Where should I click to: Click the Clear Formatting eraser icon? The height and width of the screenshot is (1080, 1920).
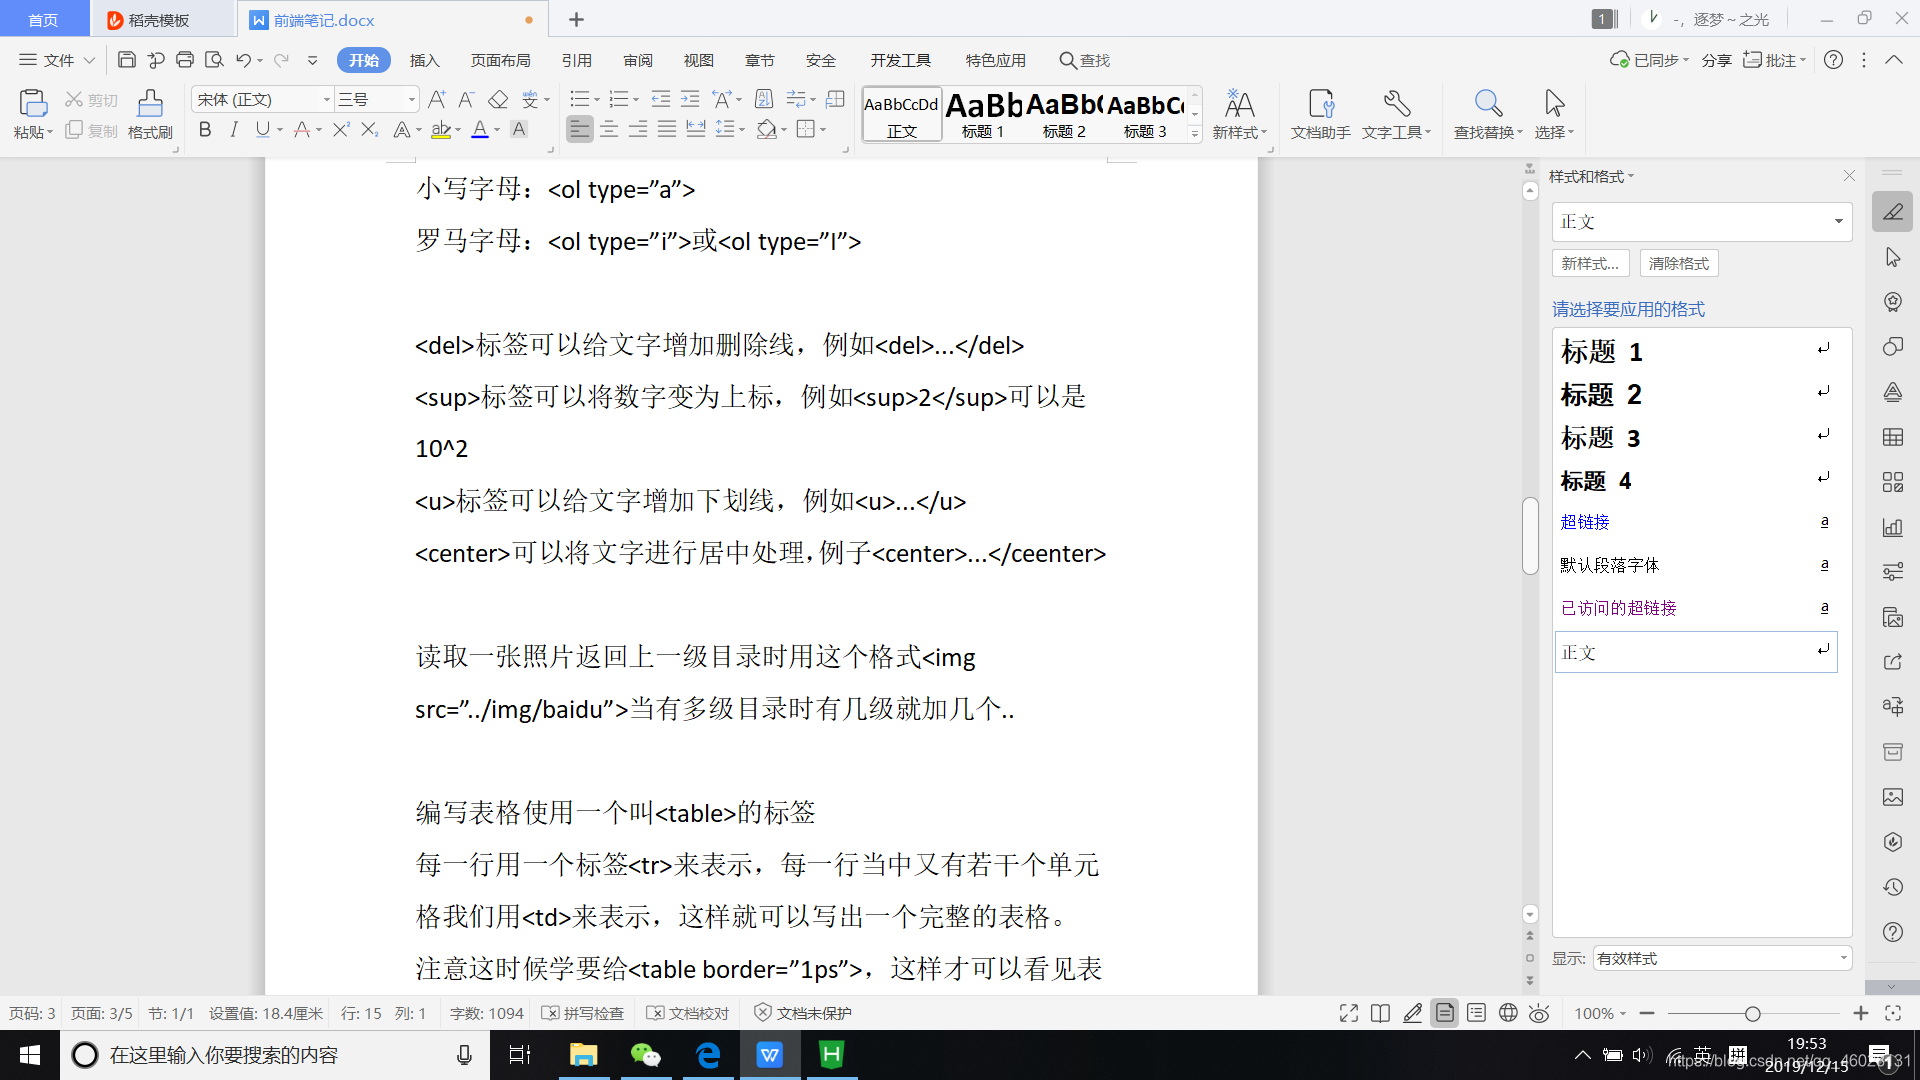[x=498, y=99]
